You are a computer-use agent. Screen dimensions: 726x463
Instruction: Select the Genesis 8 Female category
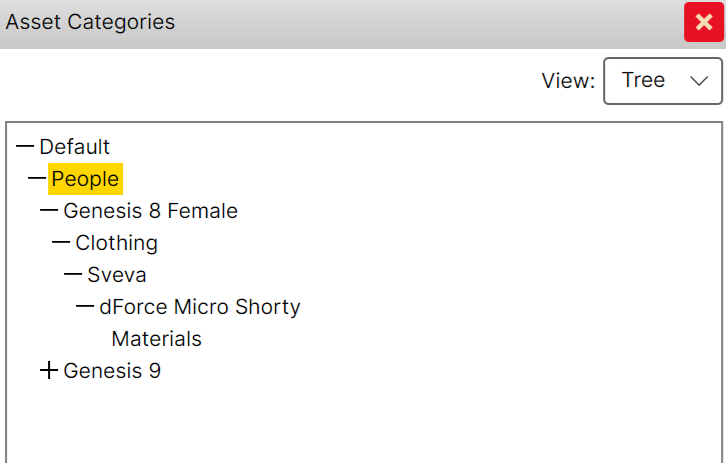pos(150,211)
